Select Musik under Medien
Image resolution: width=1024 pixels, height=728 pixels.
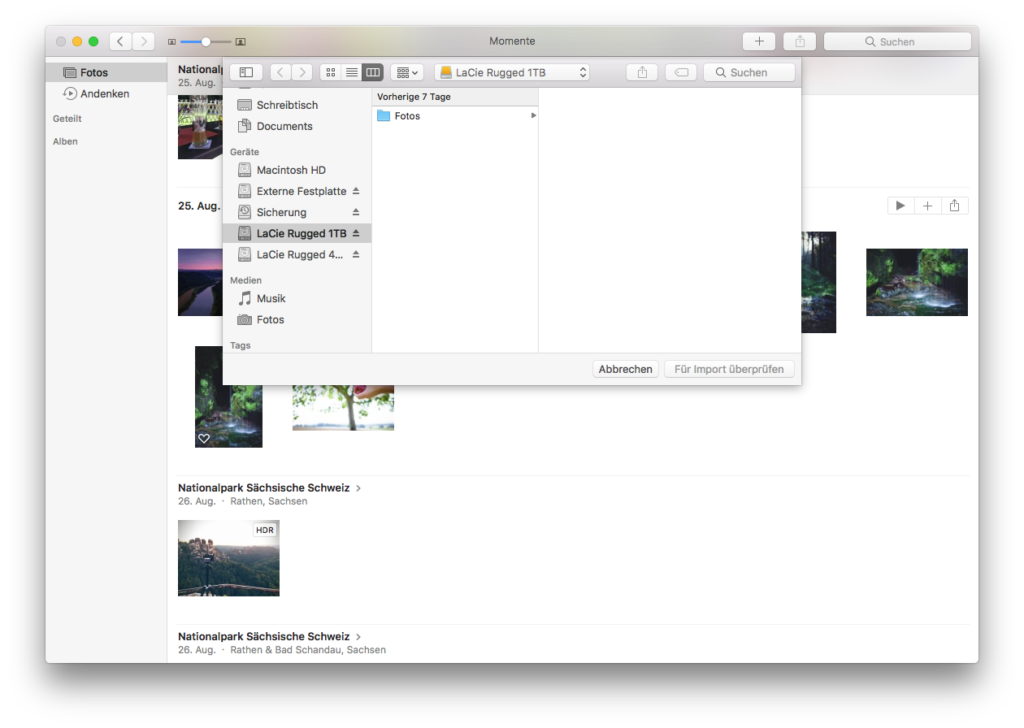tap(297, 298)
